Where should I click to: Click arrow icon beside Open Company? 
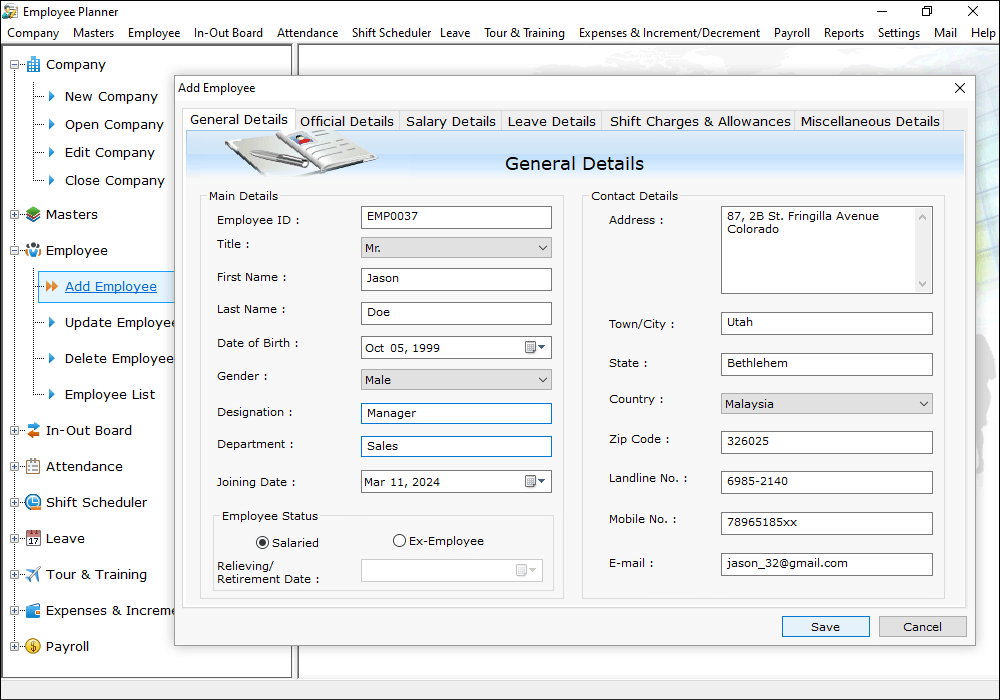click(x=52, y=124)
